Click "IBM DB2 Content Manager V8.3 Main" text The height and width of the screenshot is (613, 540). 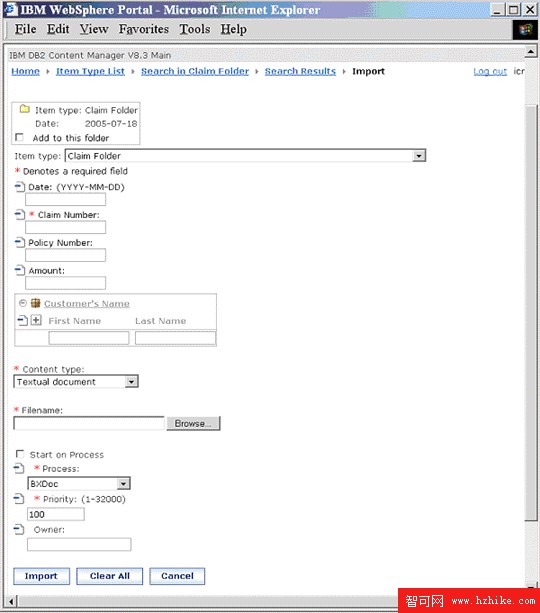90,56
